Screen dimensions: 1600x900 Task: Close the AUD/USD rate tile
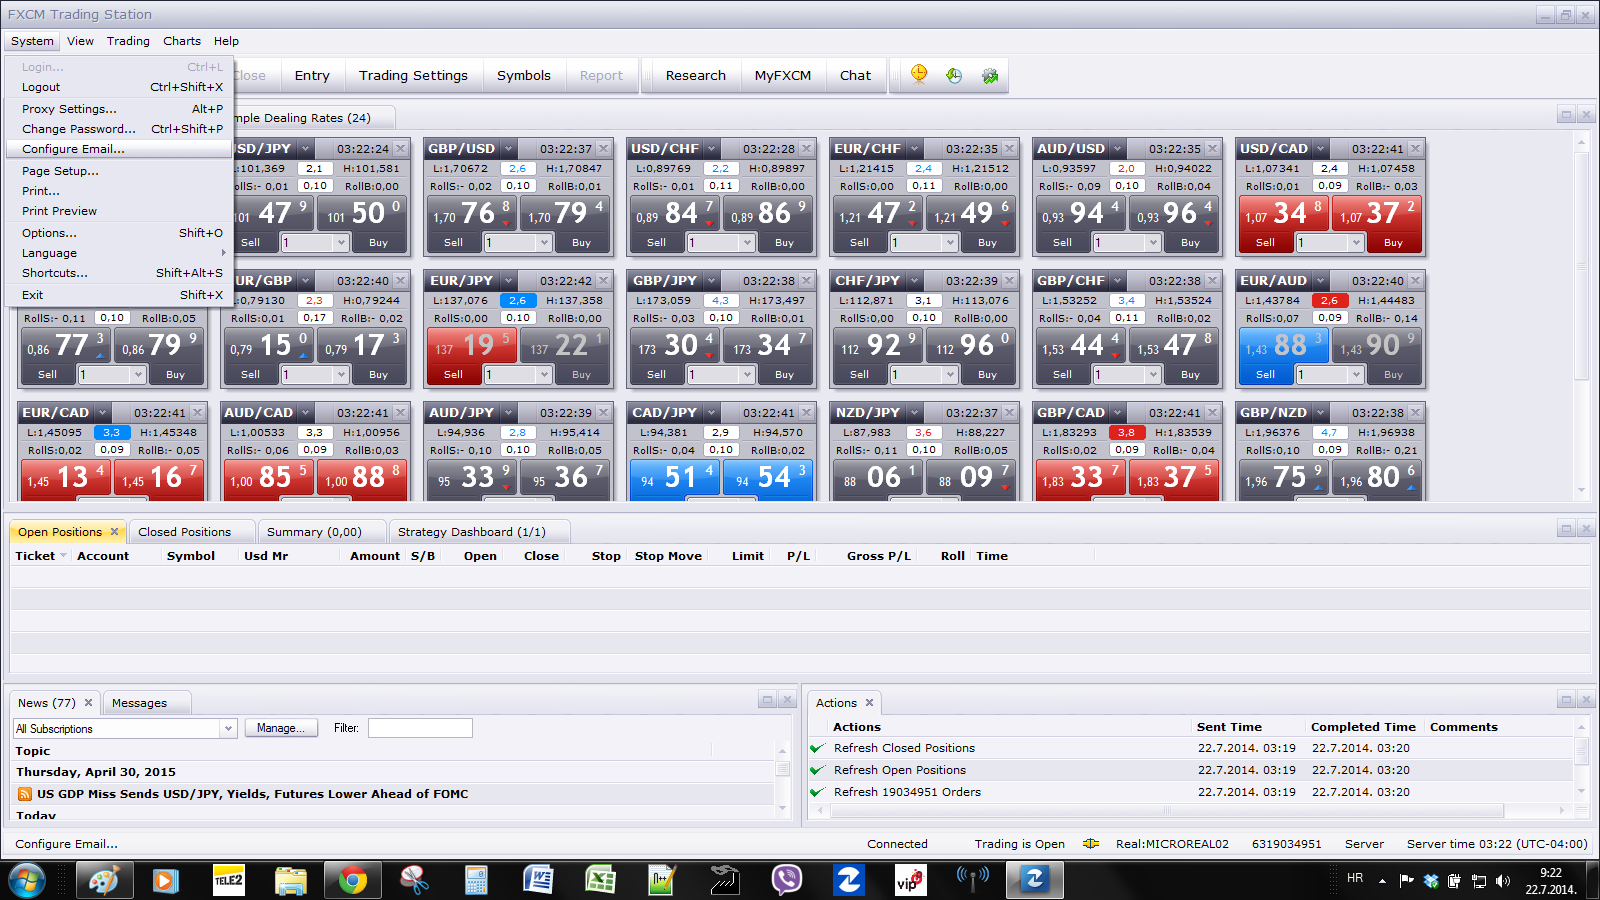point(1213,149)
